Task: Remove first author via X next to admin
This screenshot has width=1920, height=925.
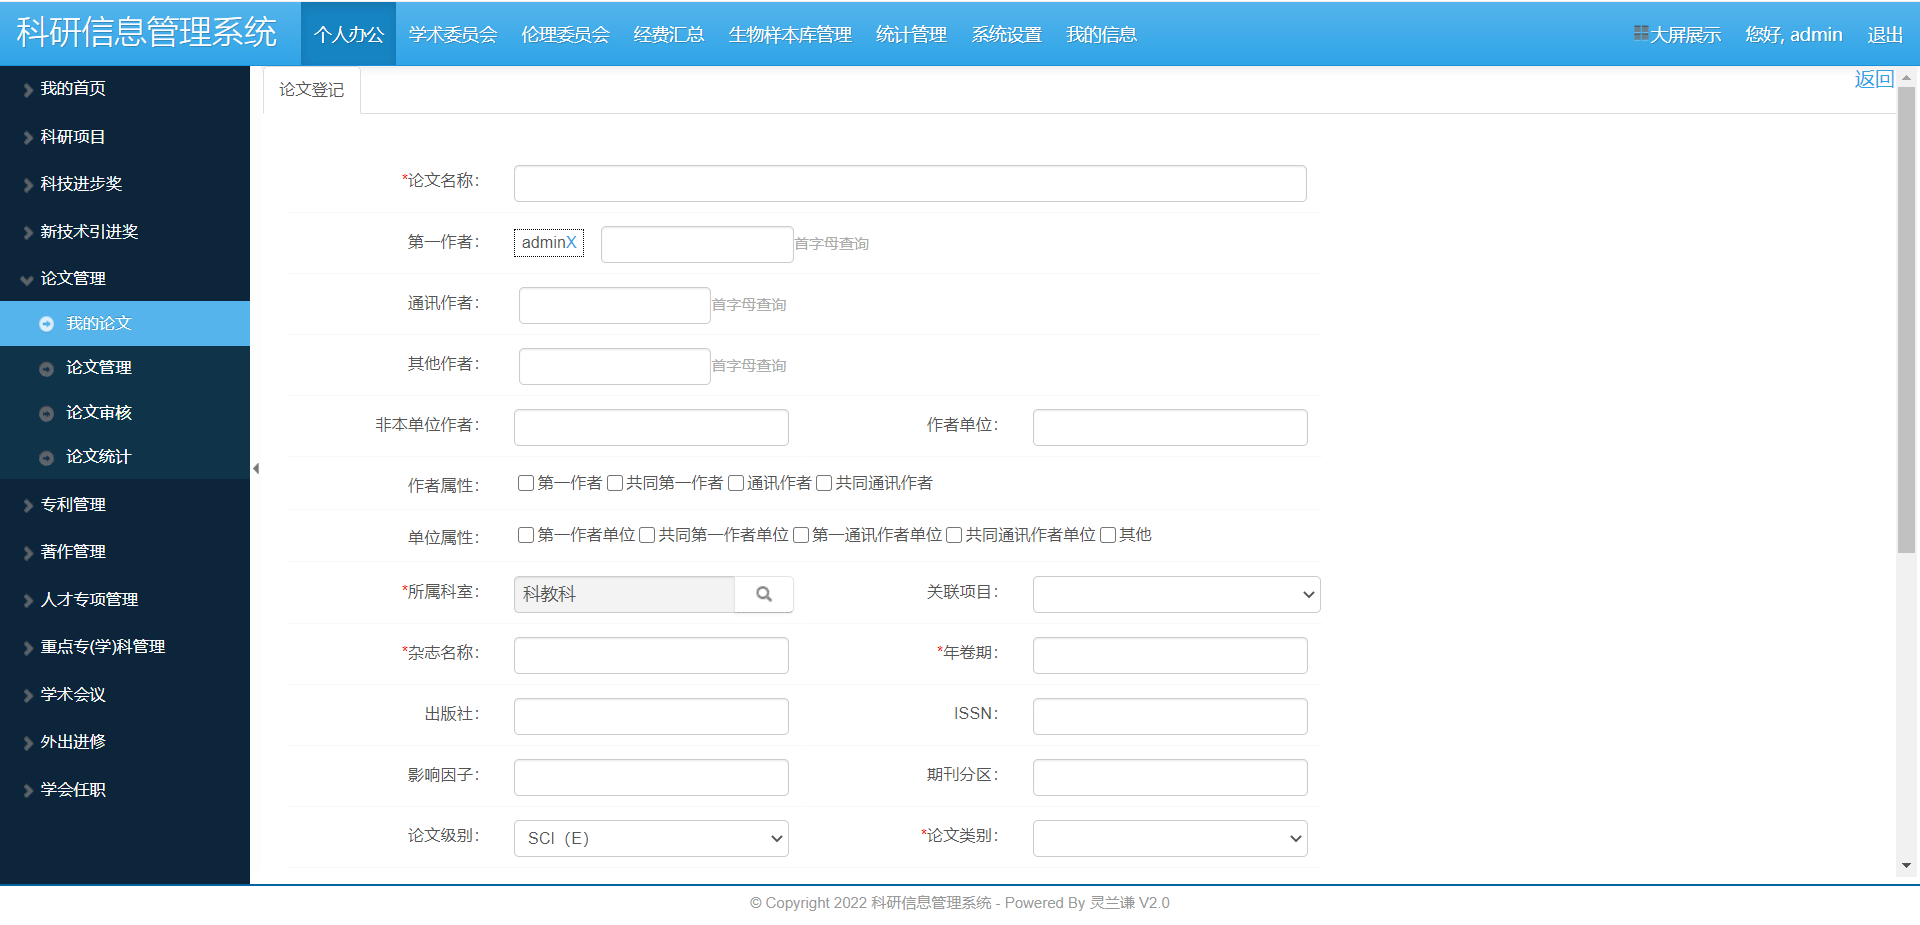Action: 571,243
